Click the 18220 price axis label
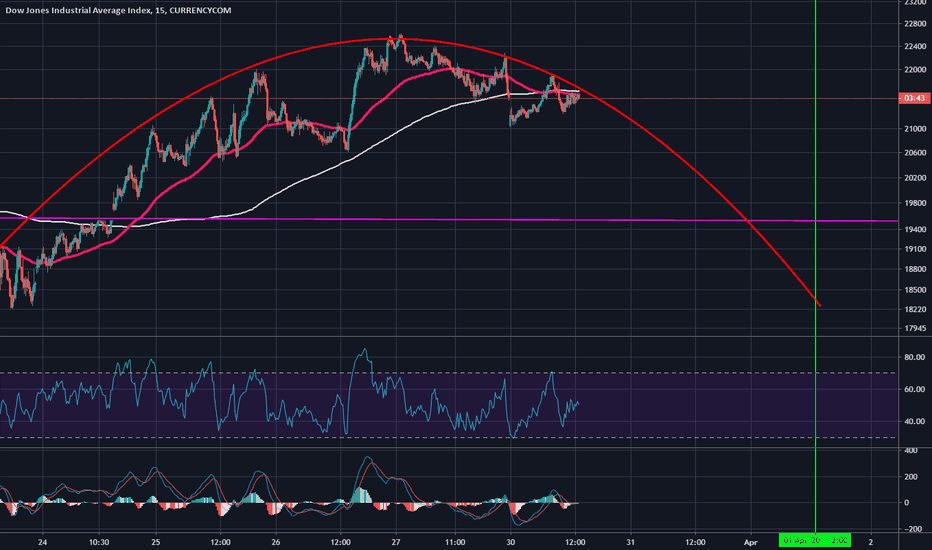Viewport: 932px width, 550px height. pos(915,309)
